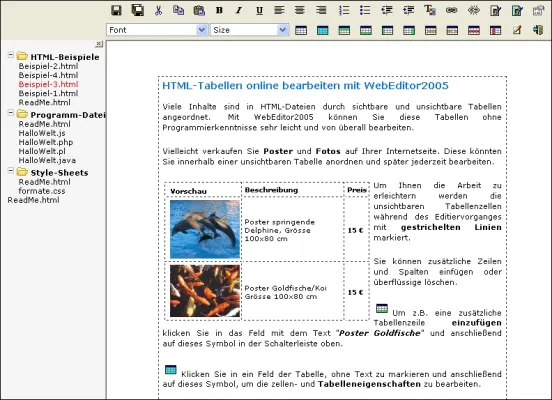Close the file tree panel
The height and width of the screenshot is (400, 552).
pos(99,44)
